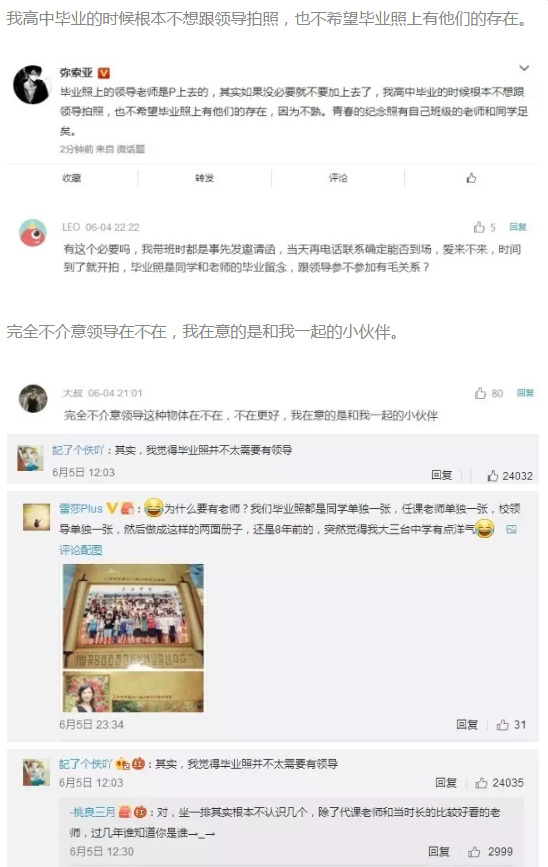This screenshot has height=867, width=548.
Task: Like LEO's comment showing 5 likes
Action: [x=484, y=227]
